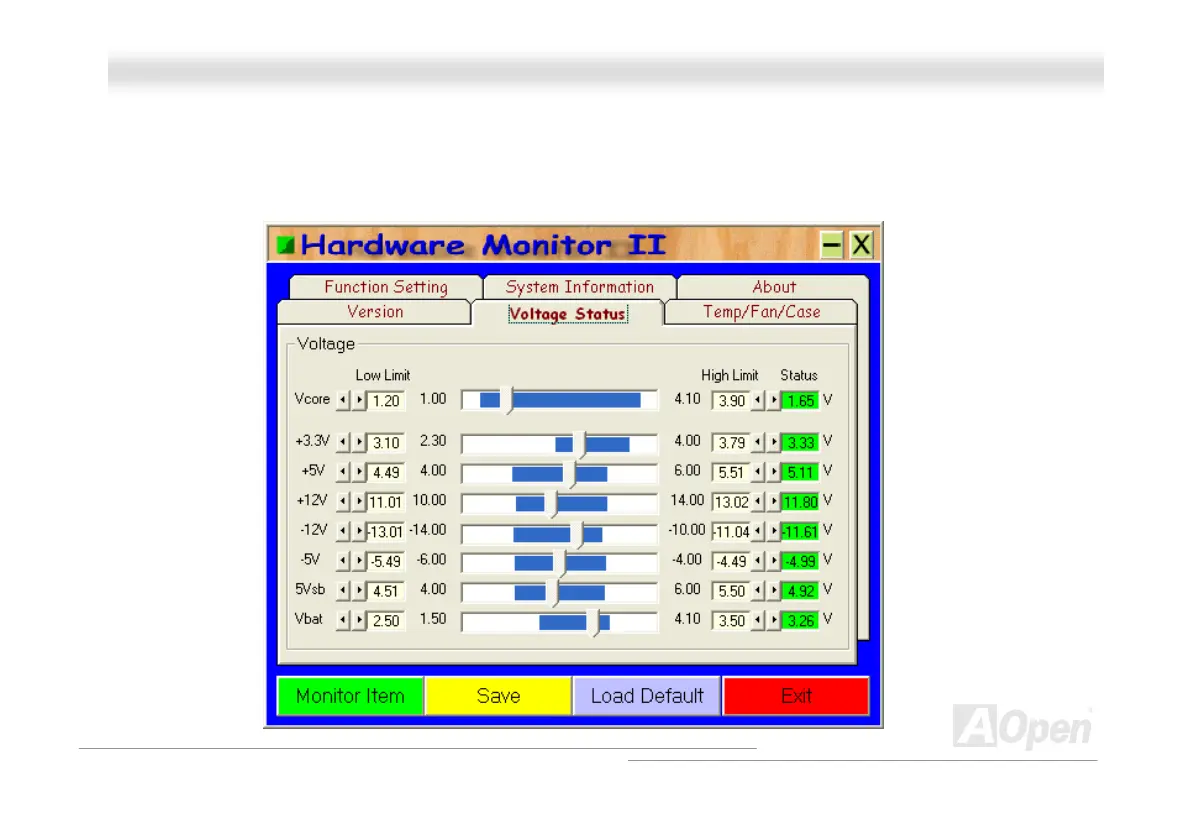Screen dimensions: 1190x821
Task: Click the Vcore status value 1.65
Action: click(800, 401)
